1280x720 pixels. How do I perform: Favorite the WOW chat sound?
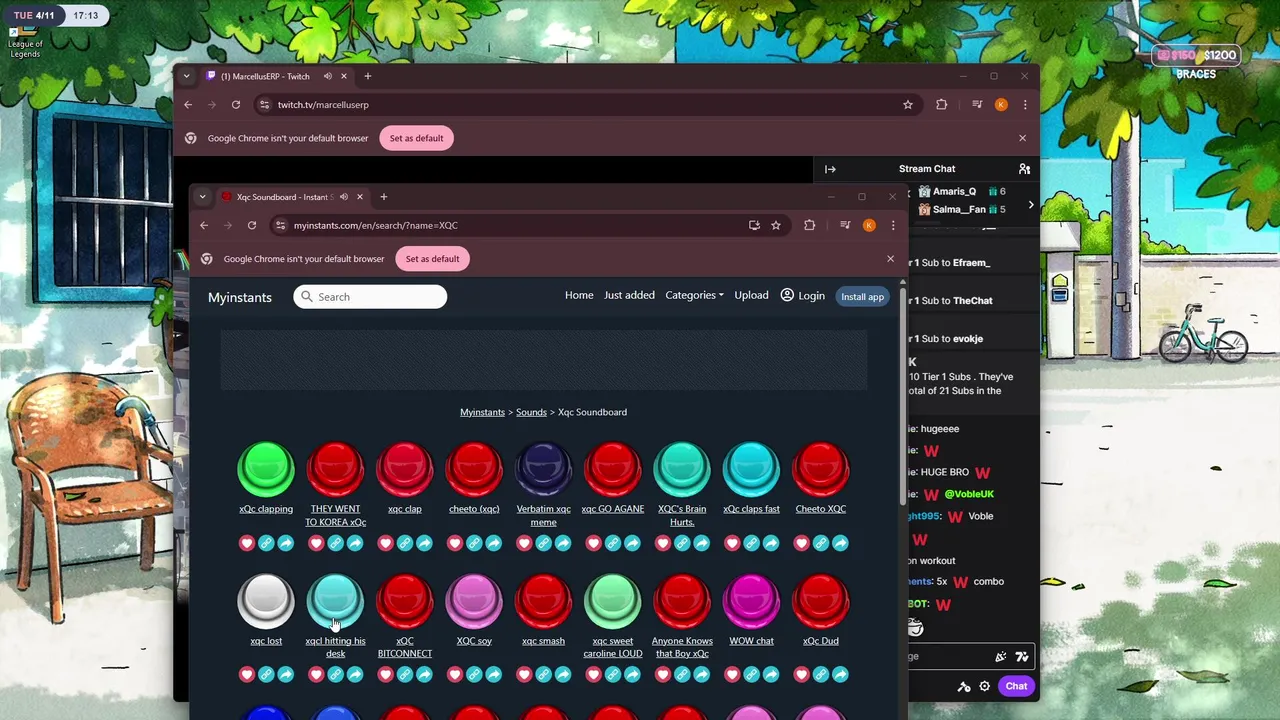click(732, 675)
